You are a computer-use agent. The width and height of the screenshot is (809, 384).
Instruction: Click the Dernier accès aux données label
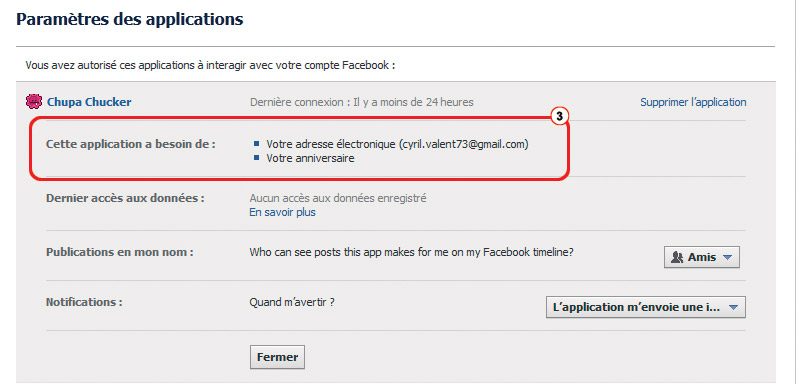125,198
